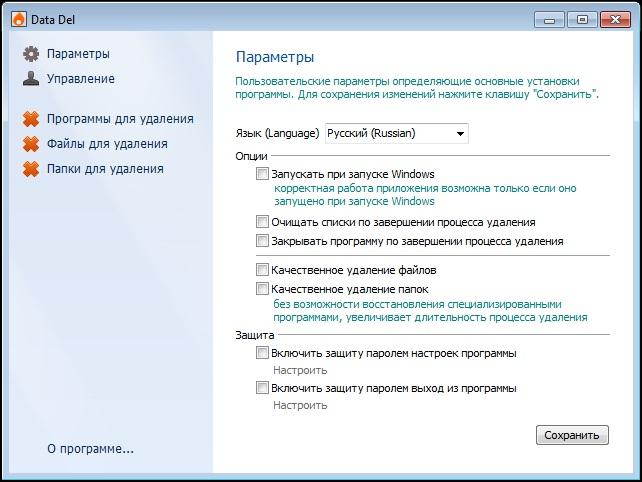
Task: Click the Data Del flame icon in title bar
Action: 19,19
